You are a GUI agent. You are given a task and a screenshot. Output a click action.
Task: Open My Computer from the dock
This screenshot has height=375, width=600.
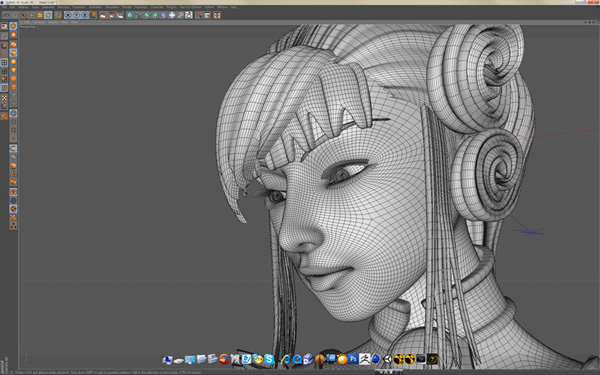[167, 360]
